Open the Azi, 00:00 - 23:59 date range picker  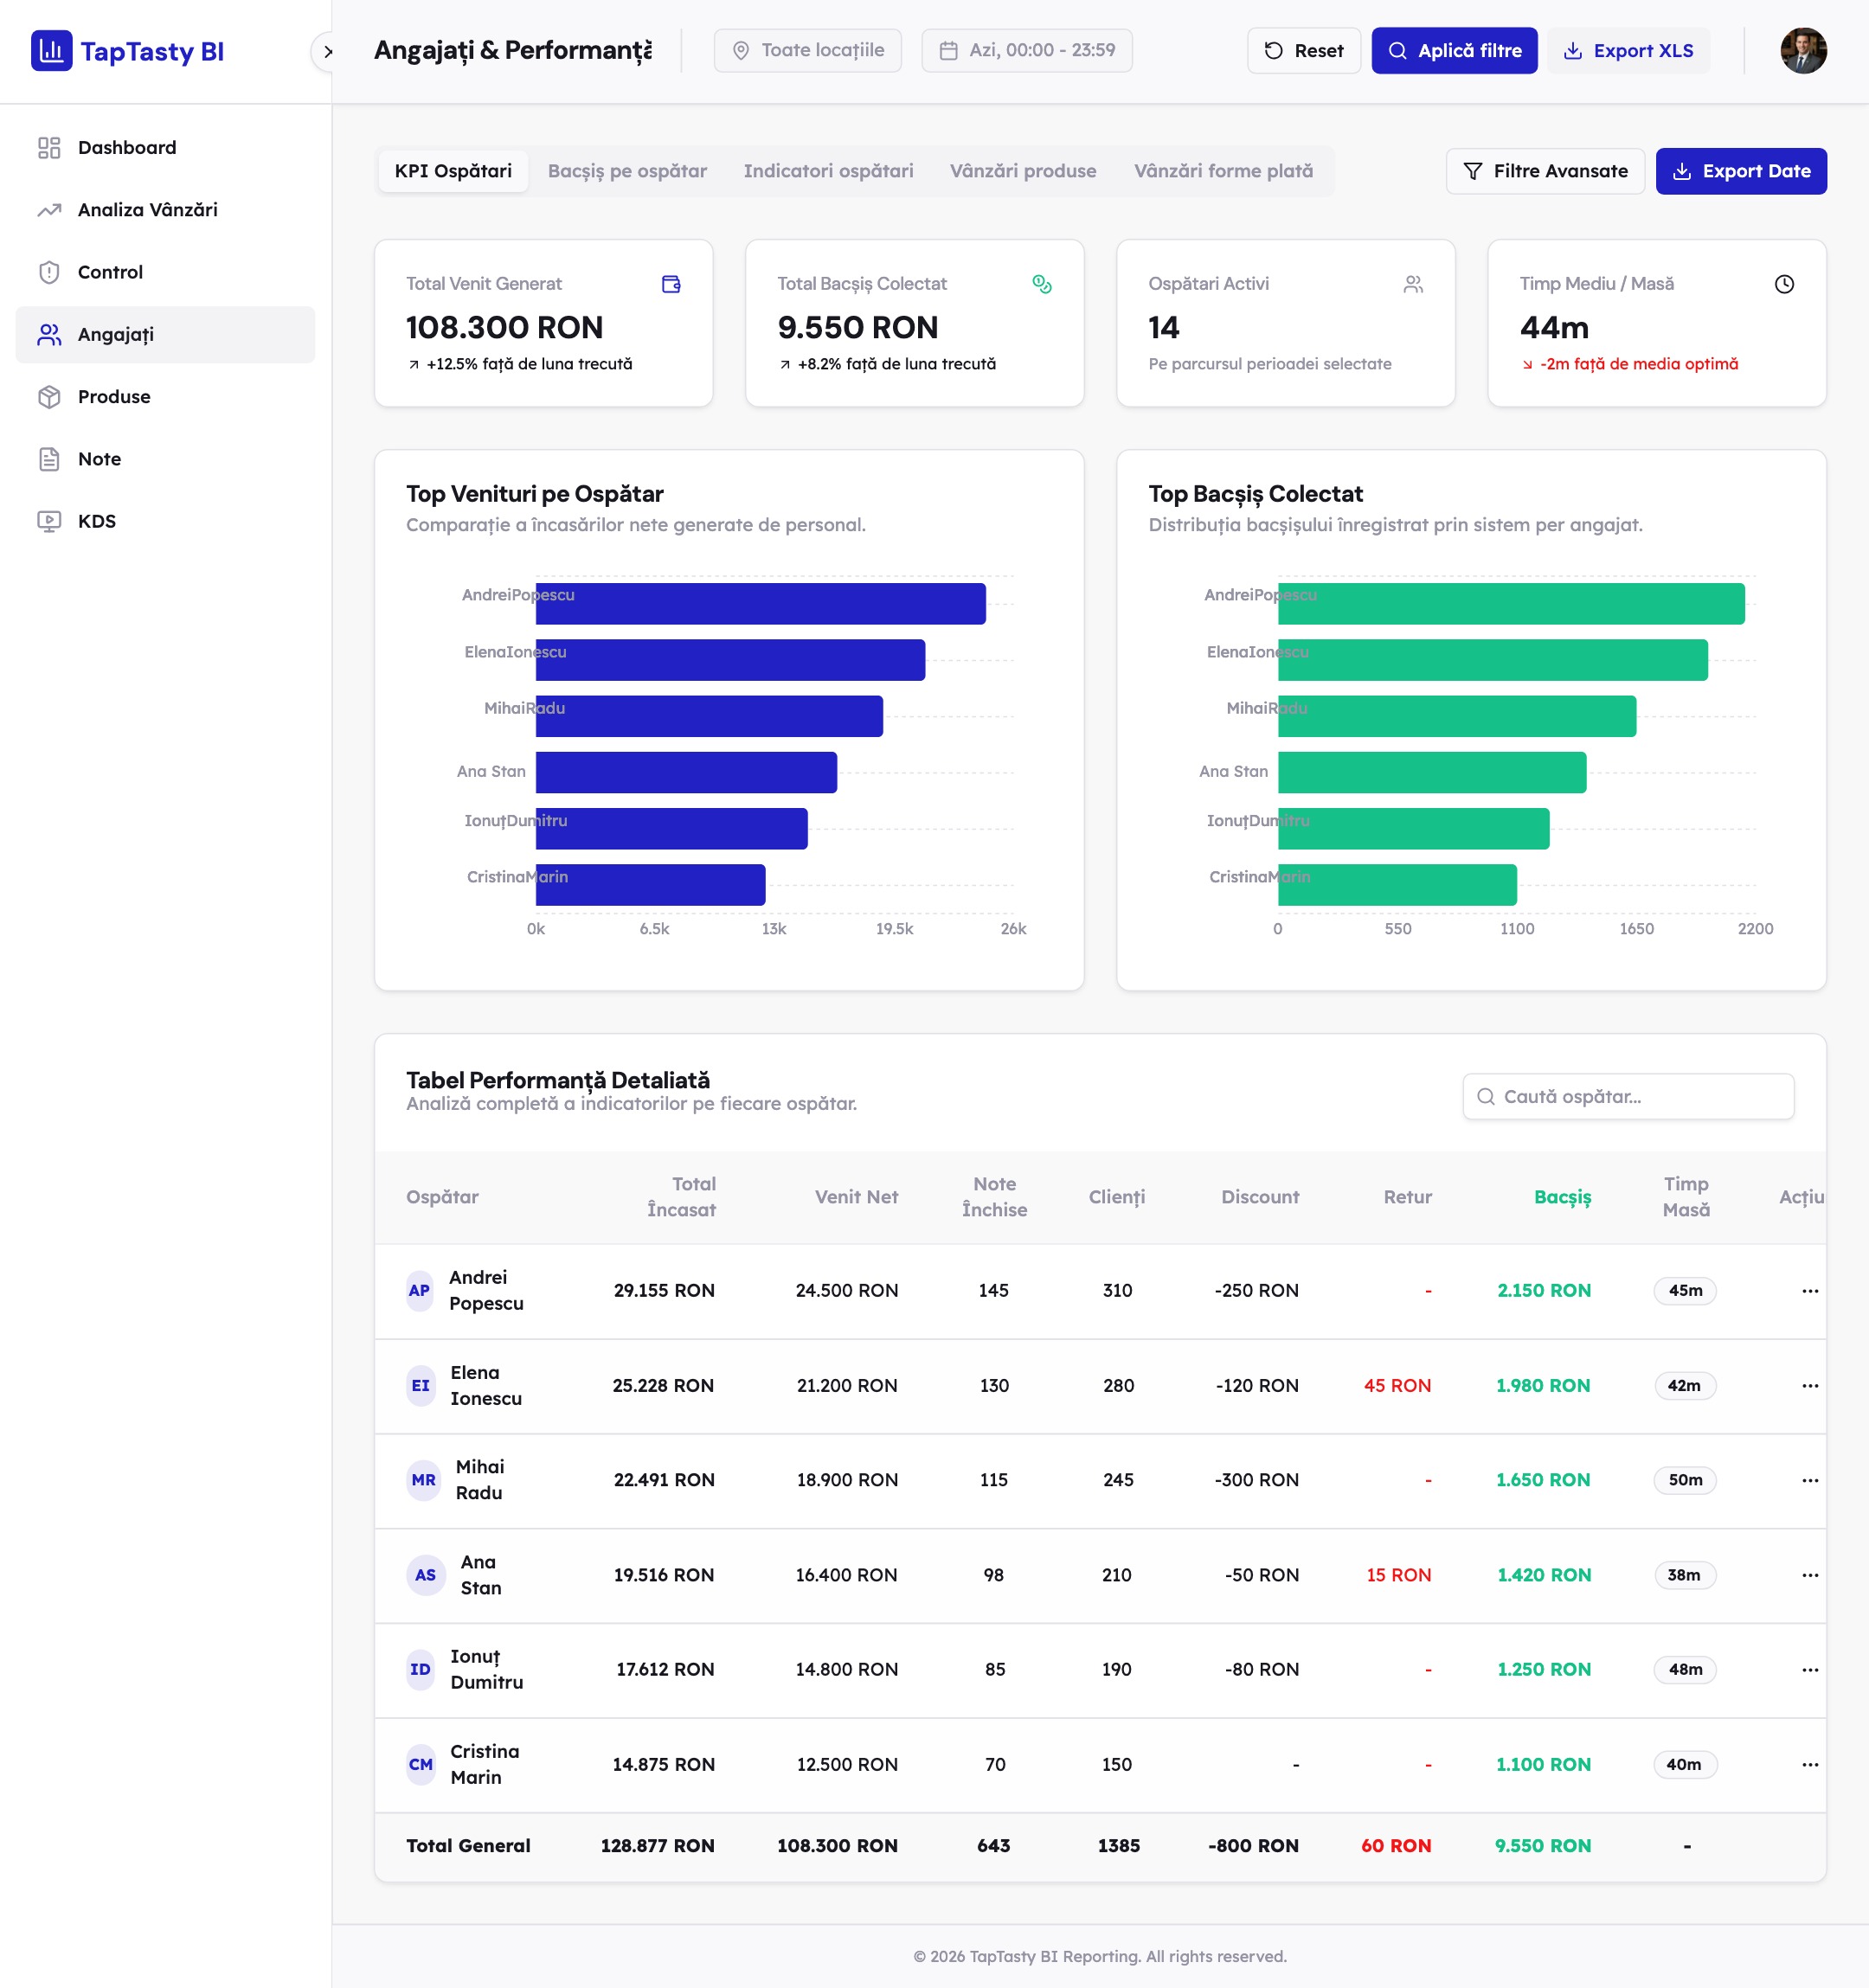click(1027, 51)
